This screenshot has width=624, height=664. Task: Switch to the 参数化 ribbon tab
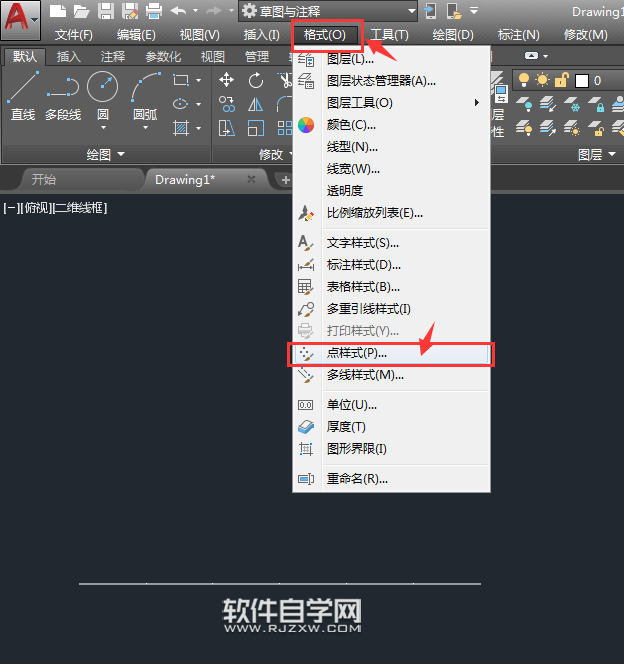163,57
